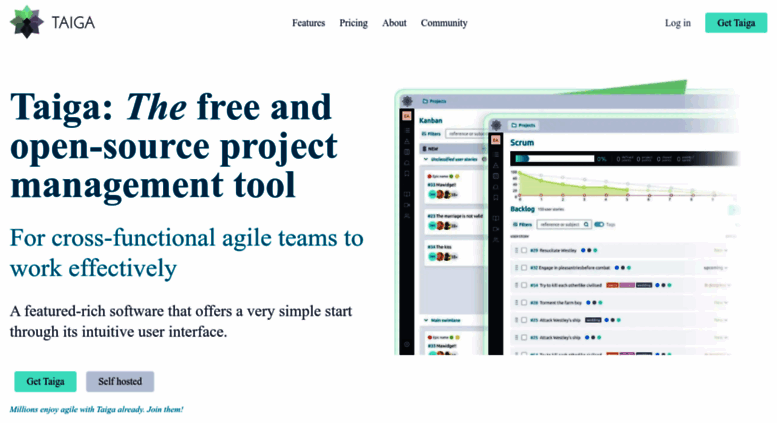Click the Kanban Filters button
The image size is (777, 423).
(x=431, y=134)
